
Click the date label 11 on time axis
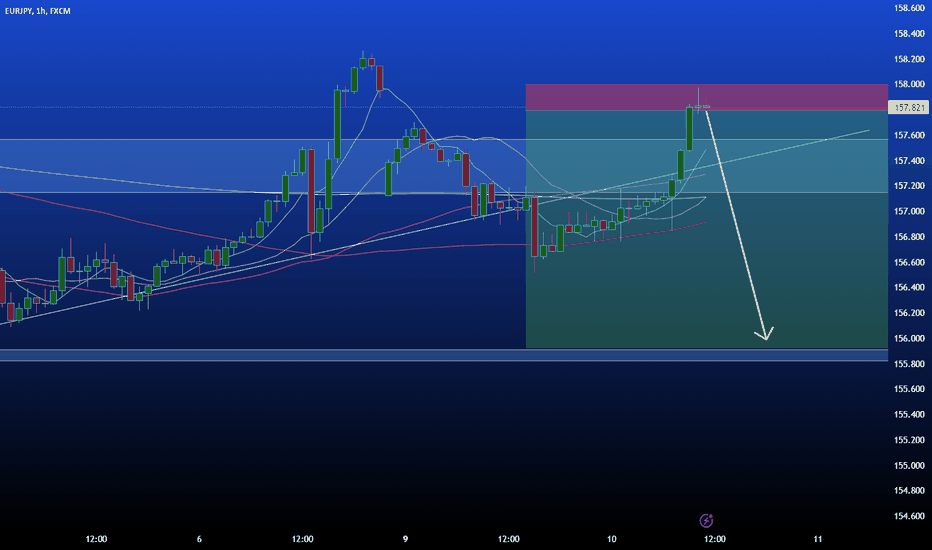(x=818, y=539)
